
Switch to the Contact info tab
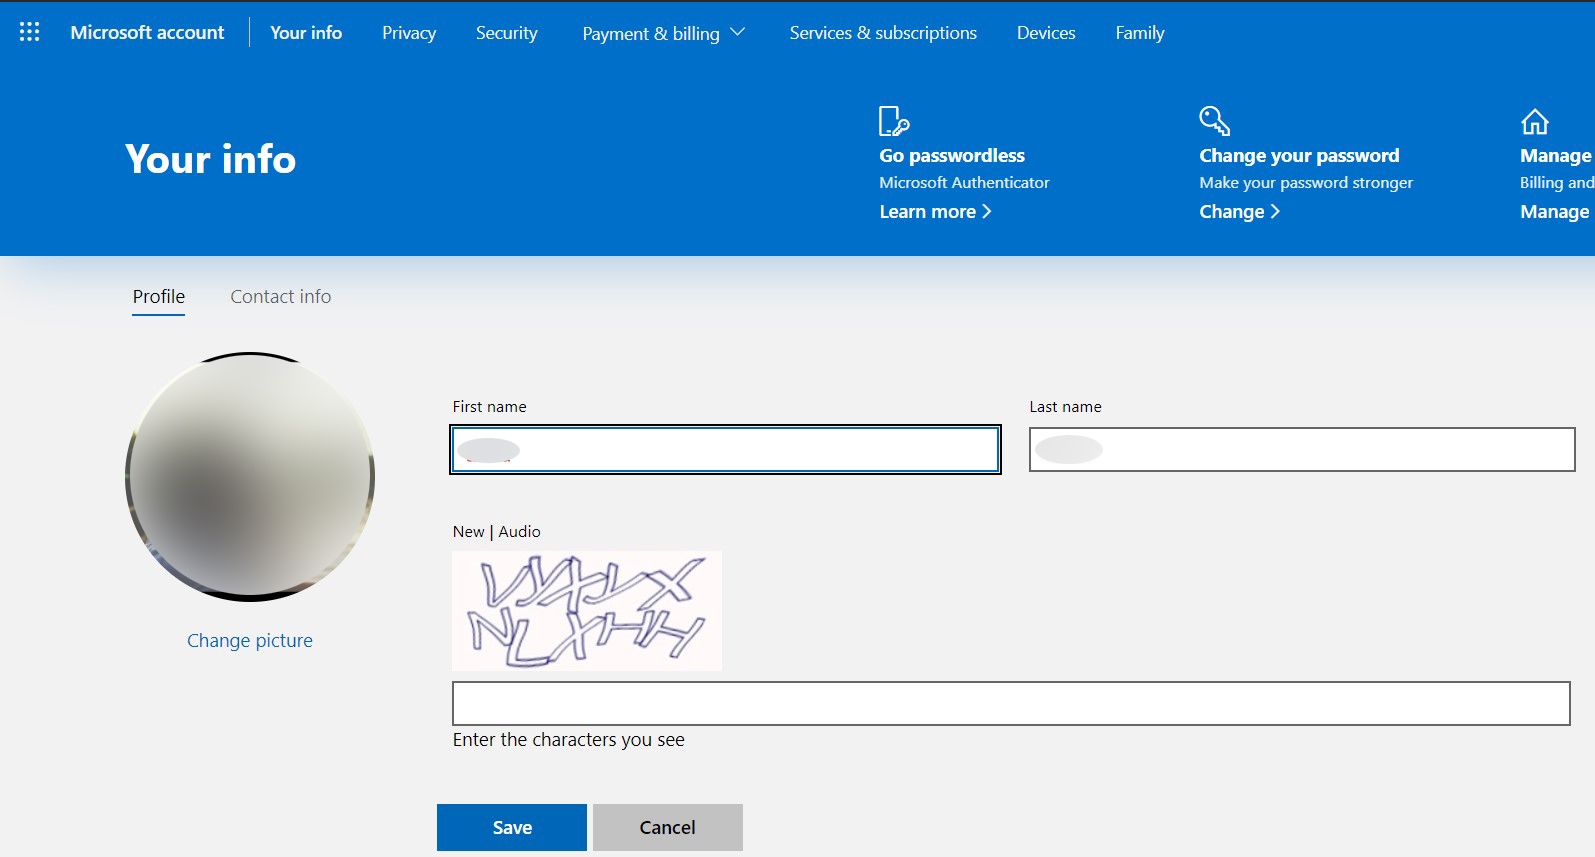(281, 297)
